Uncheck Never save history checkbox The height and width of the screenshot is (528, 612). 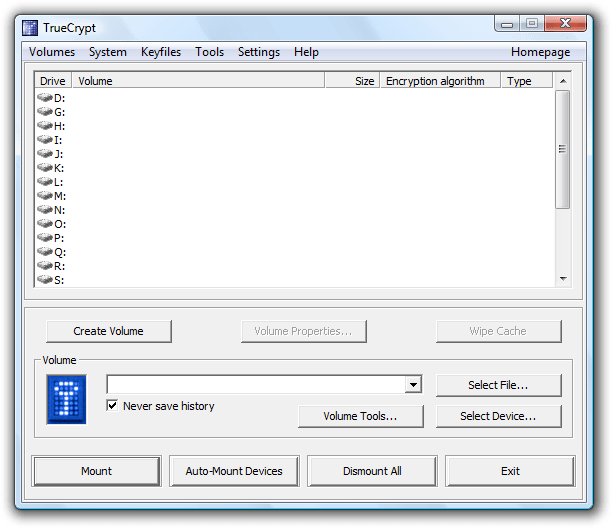112,405
